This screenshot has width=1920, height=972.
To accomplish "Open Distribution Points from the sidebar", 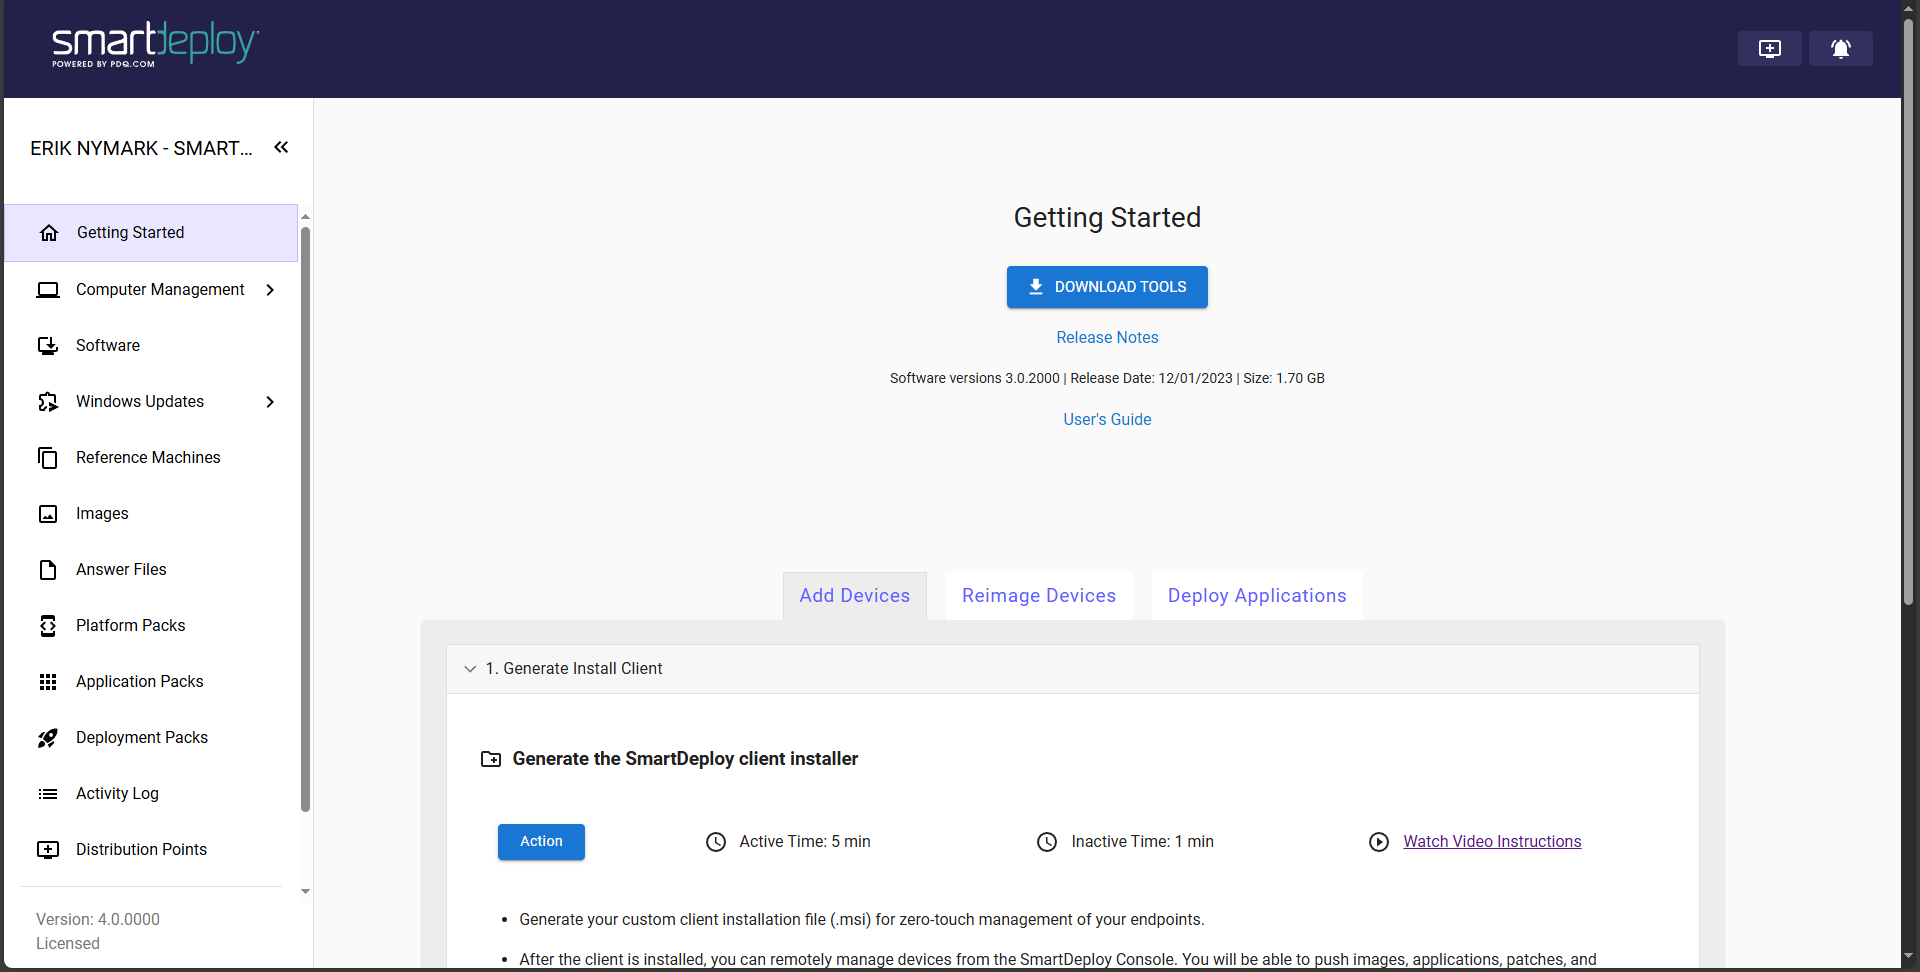I will click(140, 849).
